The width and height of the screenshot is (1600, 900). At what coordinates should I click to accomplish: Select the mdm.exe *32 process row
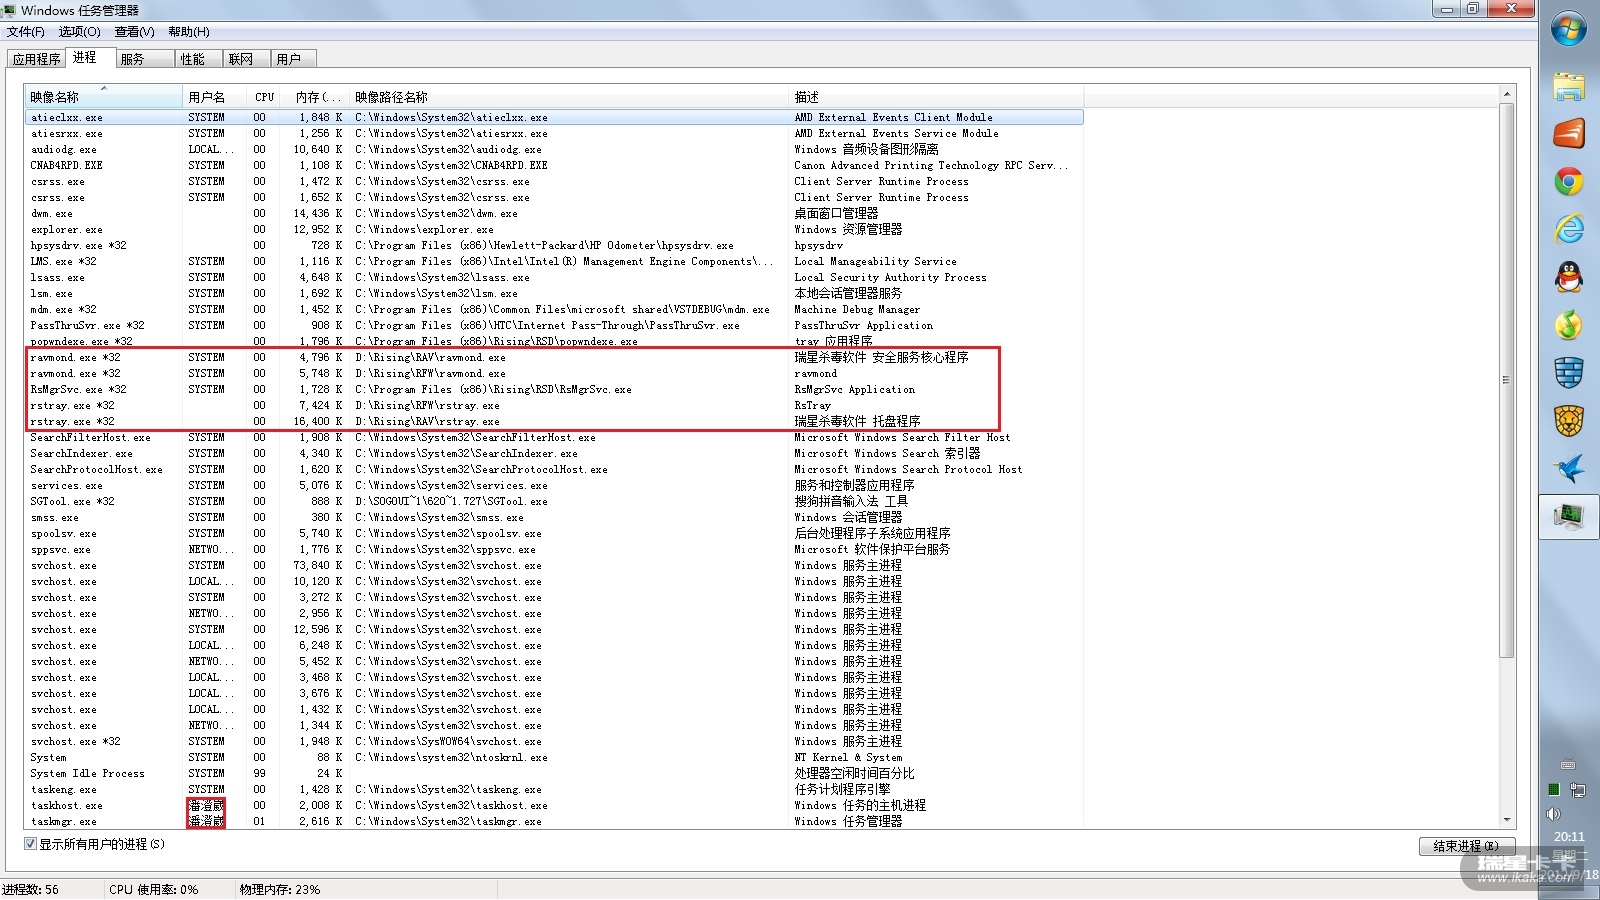(x=554, y=309)
